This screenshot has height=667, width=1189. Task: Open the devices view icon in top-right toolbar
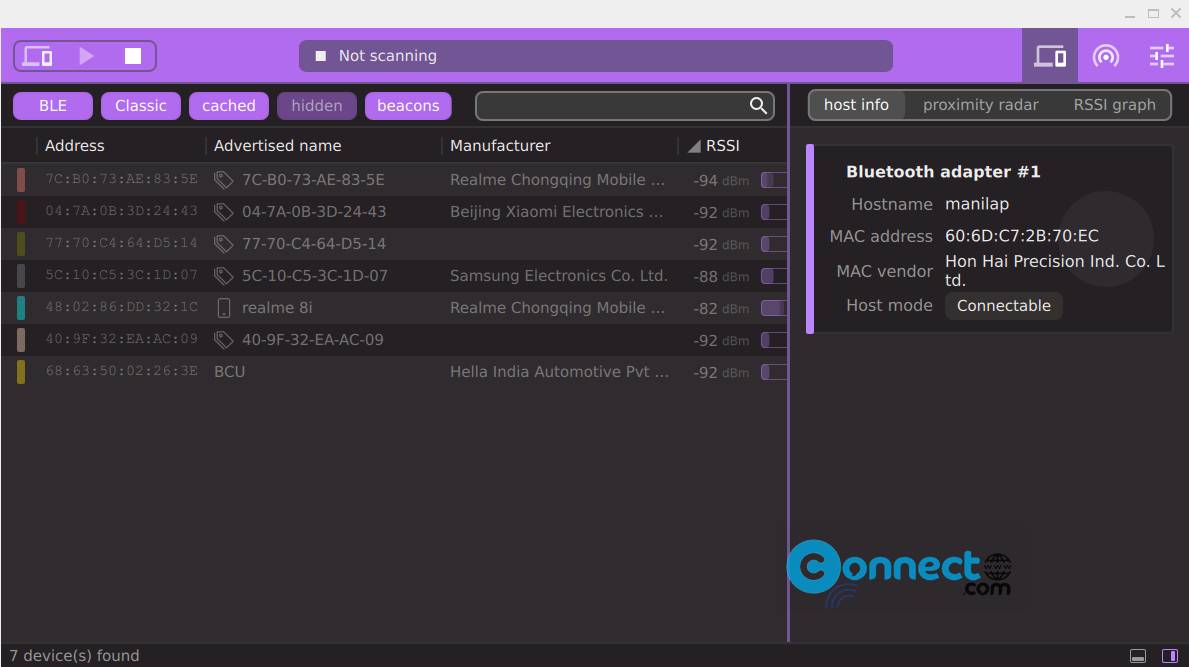1050,56
